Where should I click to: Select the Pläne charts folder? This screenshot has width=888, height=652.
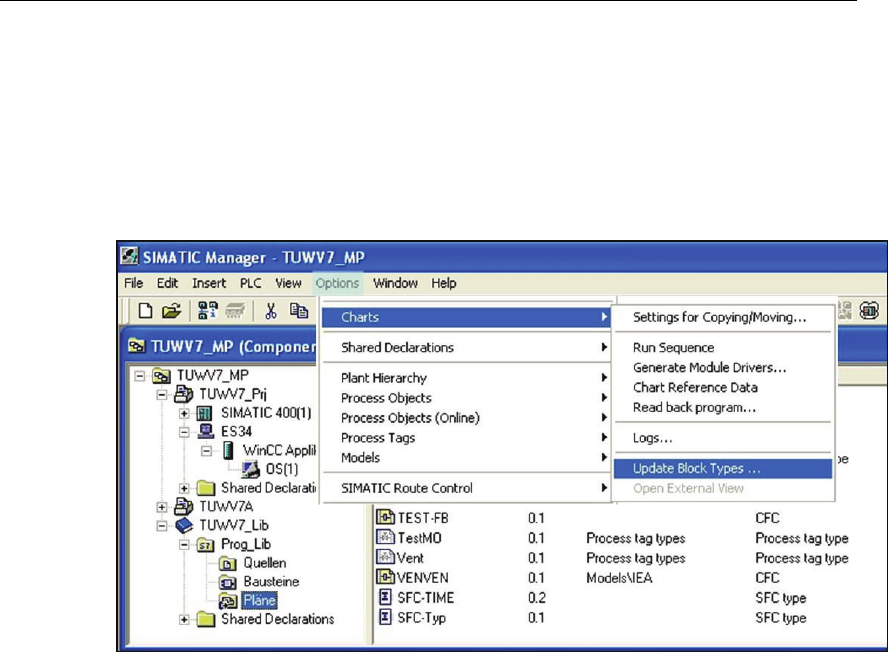coord(259,600)
